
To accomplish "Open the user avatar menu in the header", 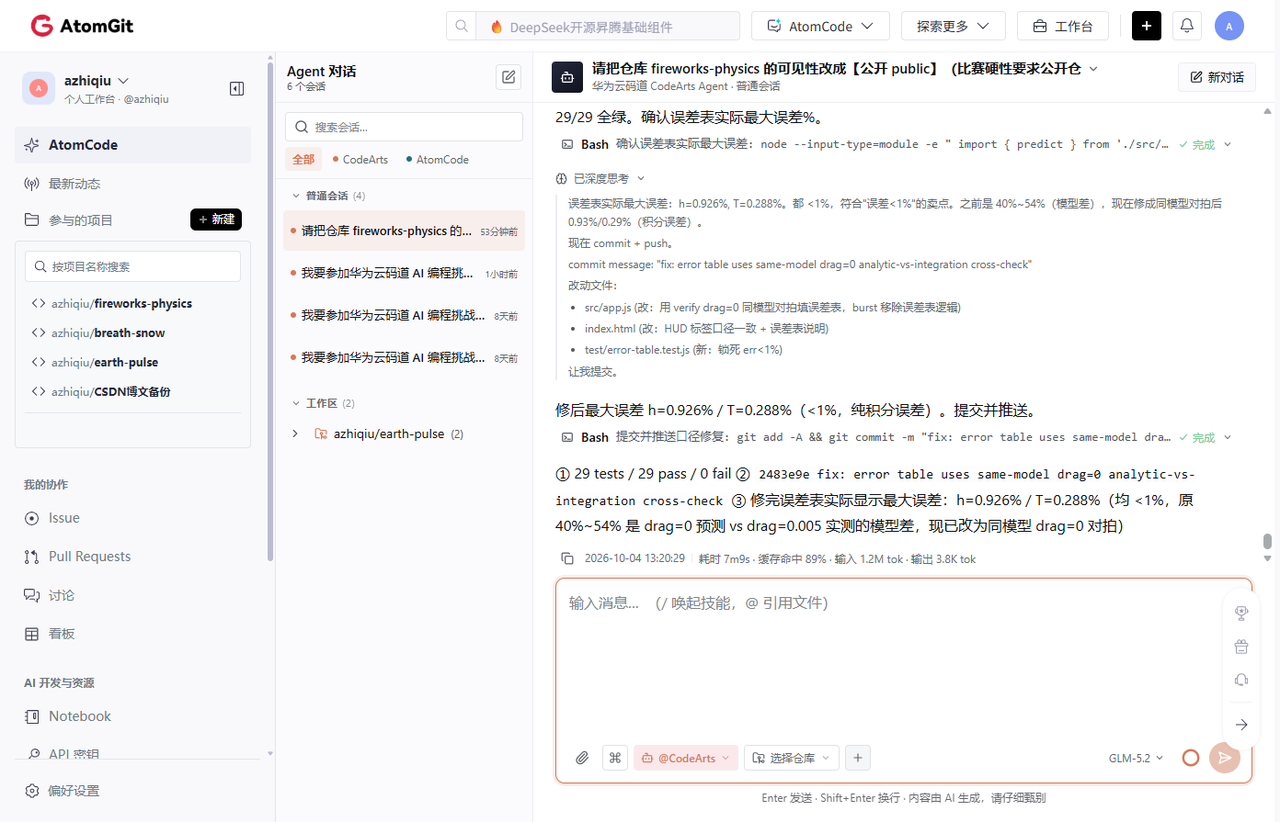I will [x=1229, y=26].
